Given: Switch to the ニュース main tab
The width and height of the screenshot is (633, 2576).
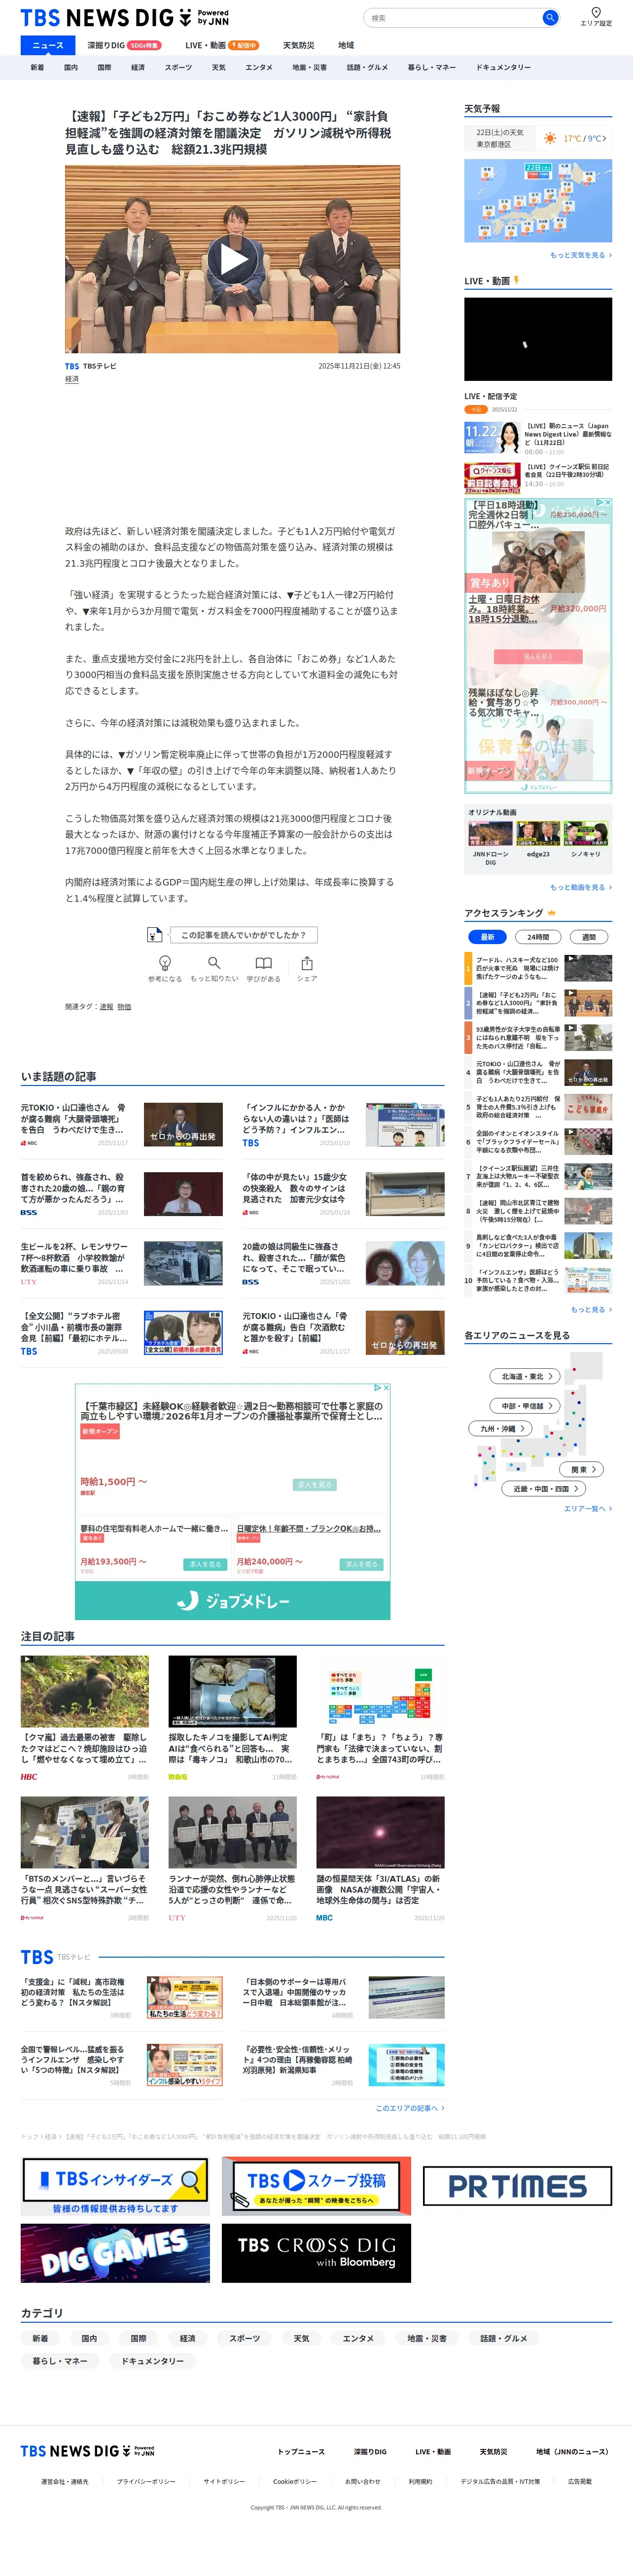Looking at the screenshot, I should point(48,45).
